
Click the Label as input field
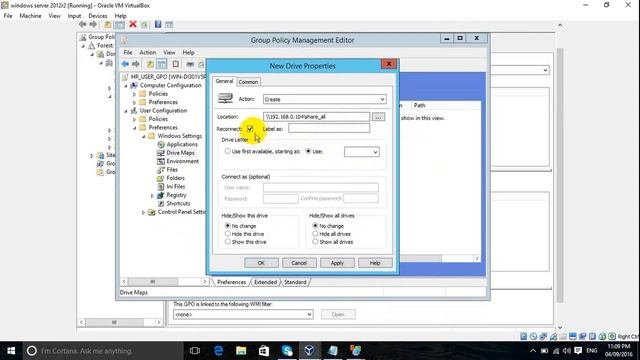tap(329, 129)
